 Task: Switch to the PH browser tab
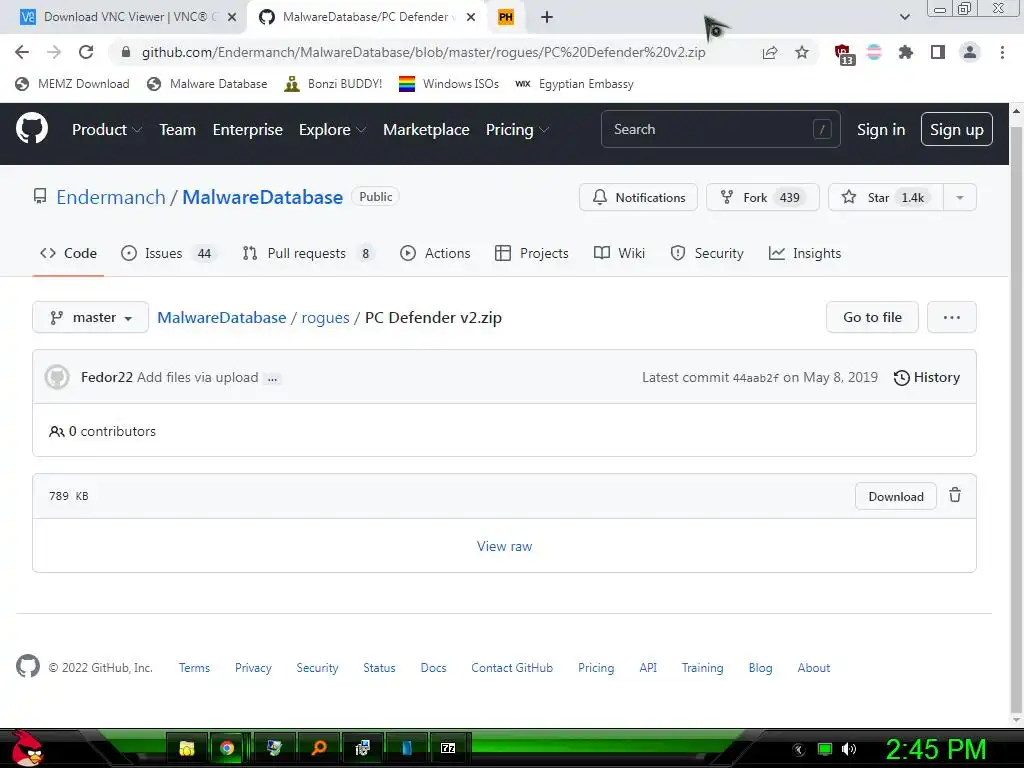[506, 17]
